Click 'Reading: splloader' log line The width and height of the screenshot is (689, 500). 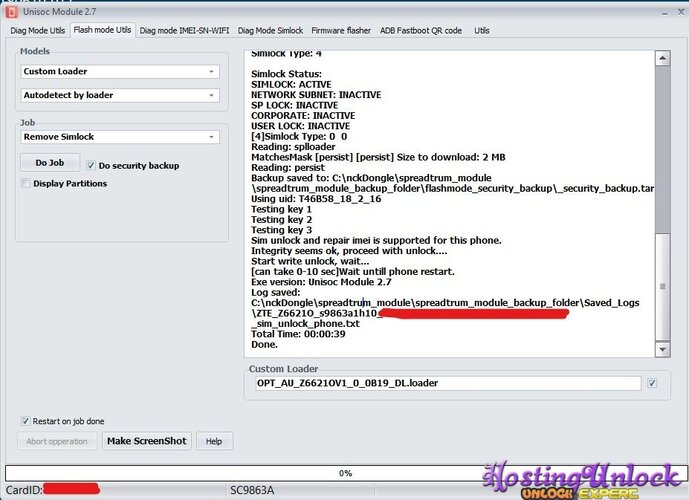[x=293, y=147]
